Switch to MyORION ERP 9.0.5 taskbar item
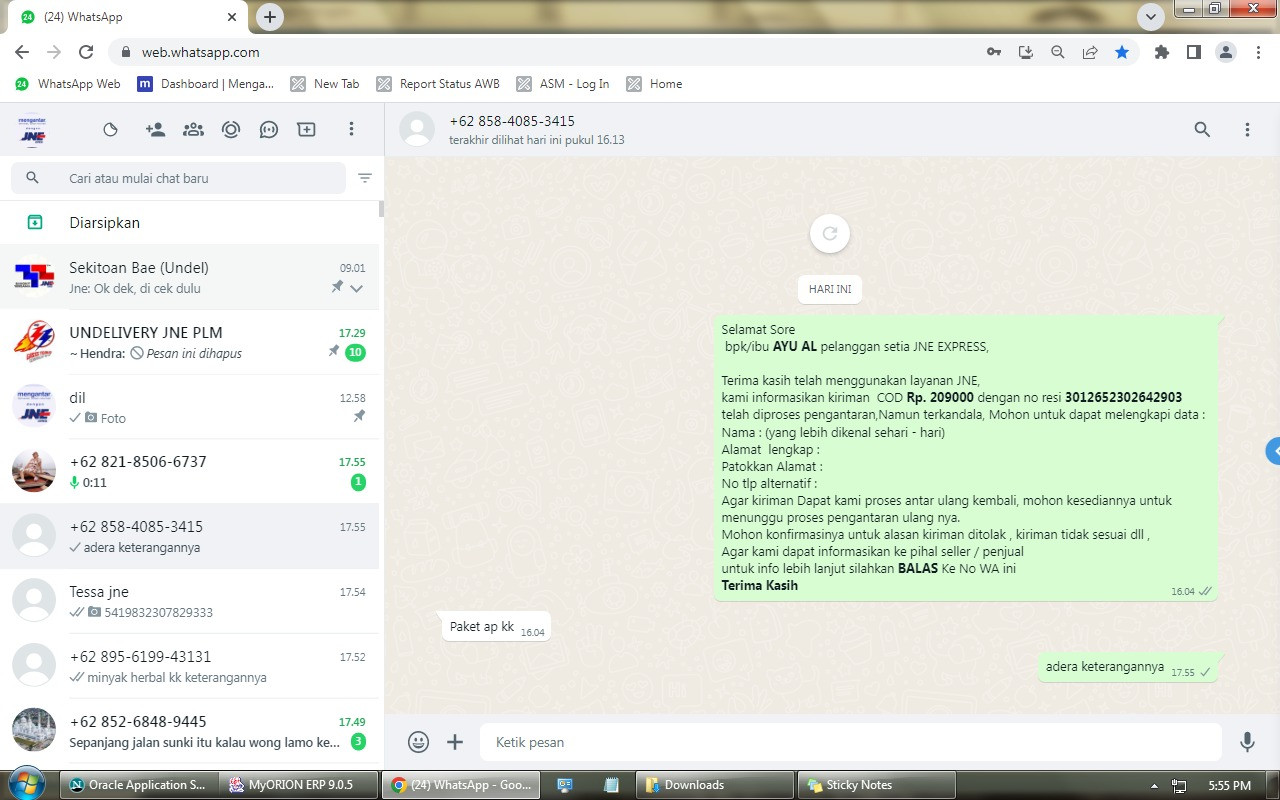This screenshot has height=800, width=1280. 300,785
